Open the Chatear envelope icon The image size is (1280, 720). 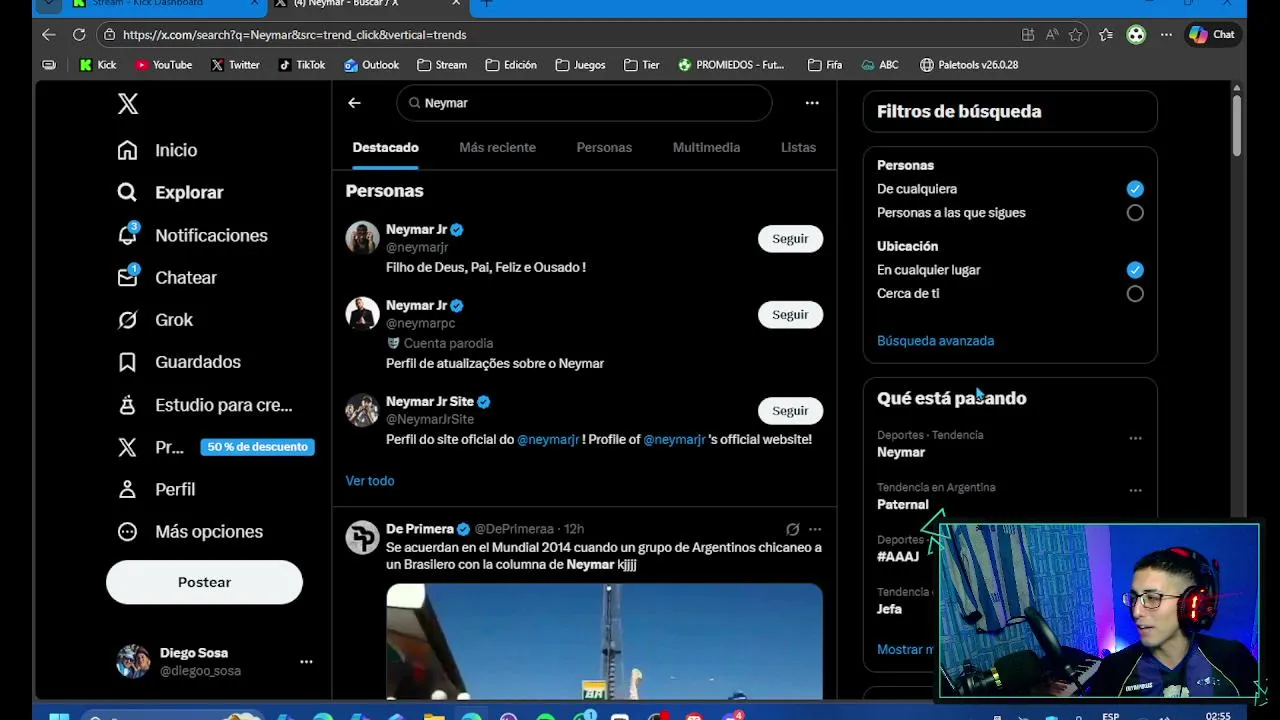[x=127, y=277]
